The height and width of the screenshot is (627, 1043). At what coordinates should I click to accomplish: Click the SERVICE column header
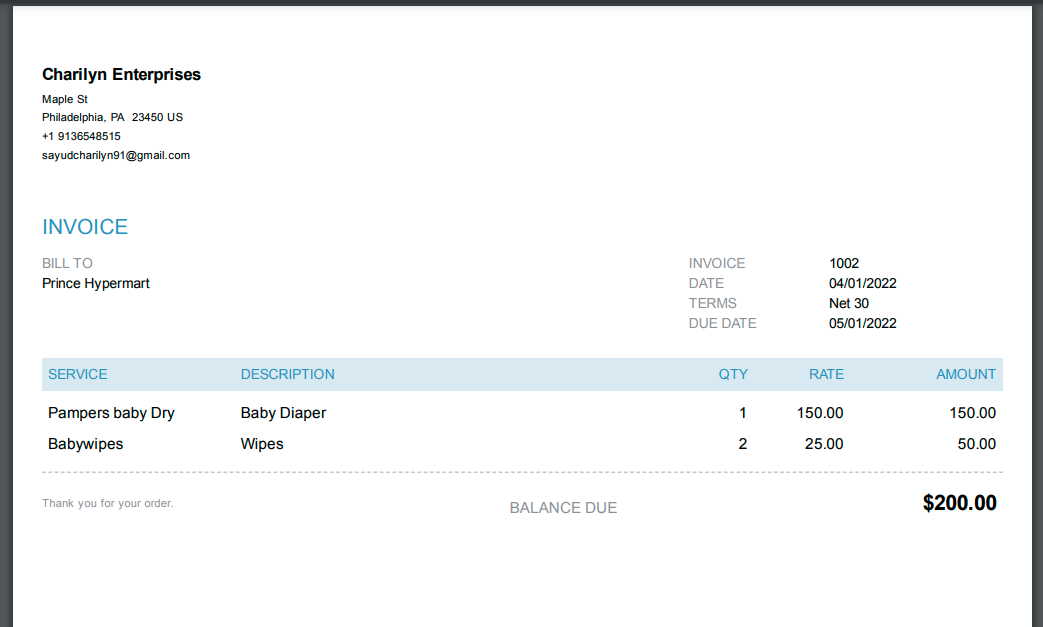point(77,374)
